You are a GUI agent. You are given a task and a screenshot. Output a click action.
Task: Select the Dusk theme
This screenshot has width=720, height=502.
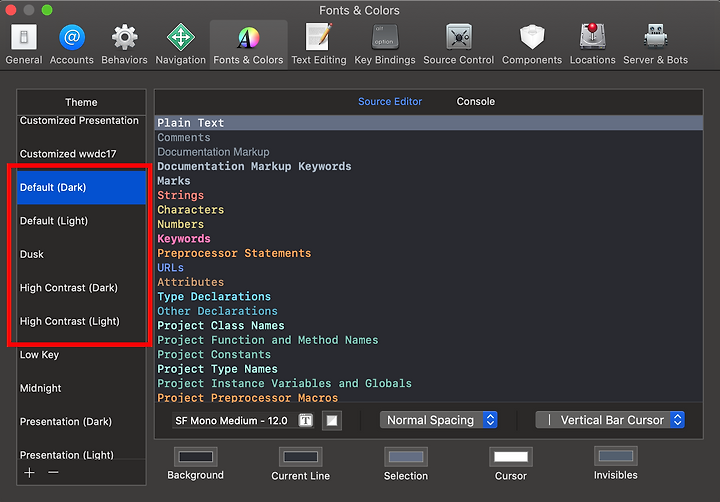(x=81, y=254)
